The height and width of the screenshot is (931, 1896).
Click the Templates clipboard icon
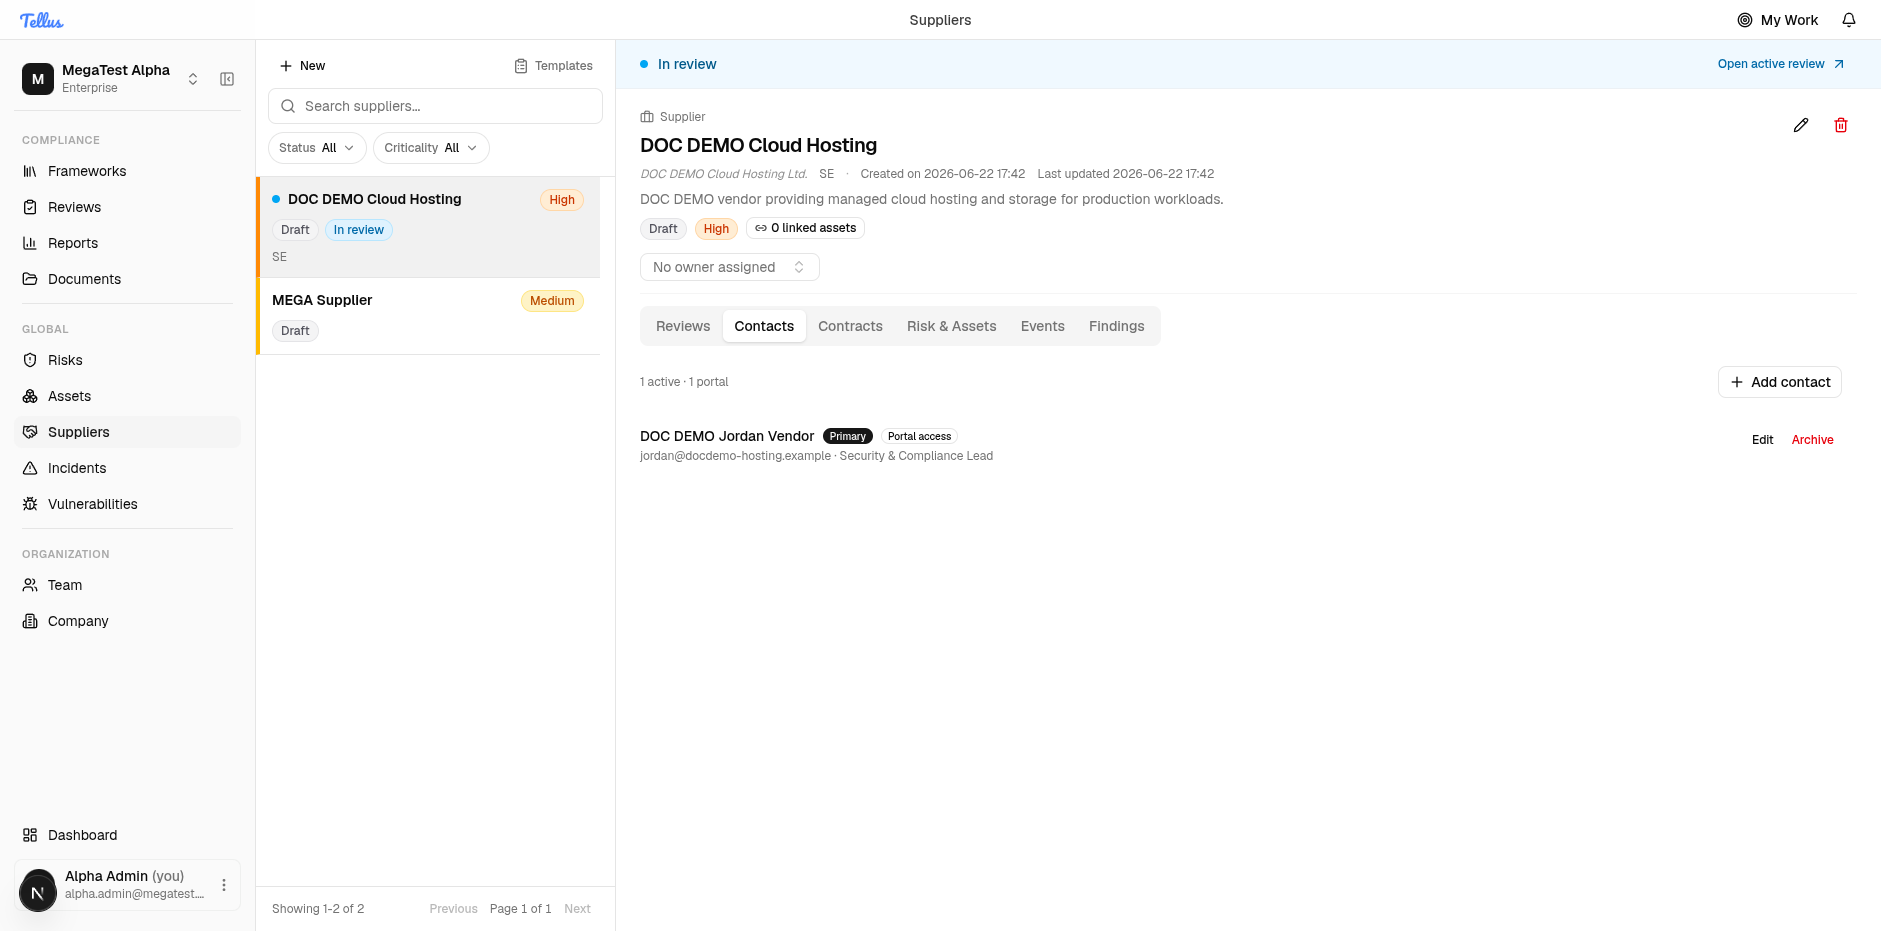(521, 66)
